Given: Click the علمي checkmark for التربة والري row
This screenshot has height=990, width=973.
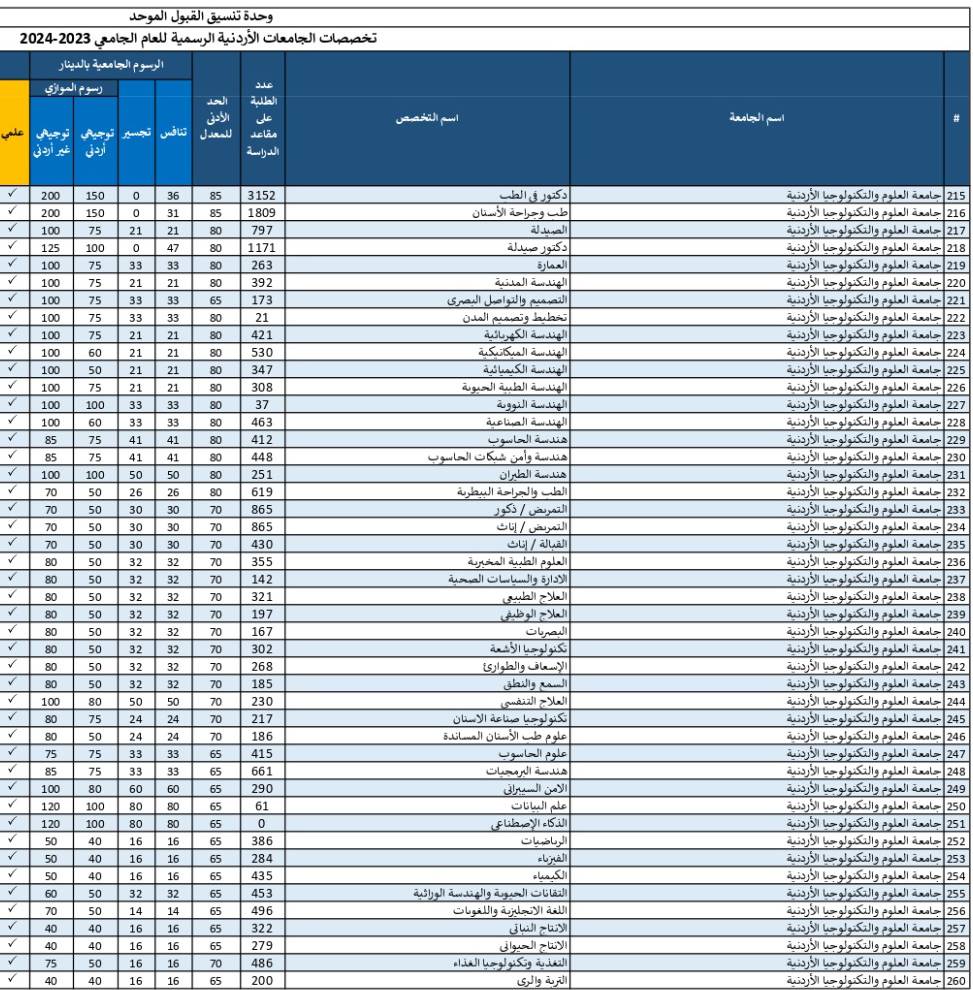Looking at the screenshot, I should [13, 980].
